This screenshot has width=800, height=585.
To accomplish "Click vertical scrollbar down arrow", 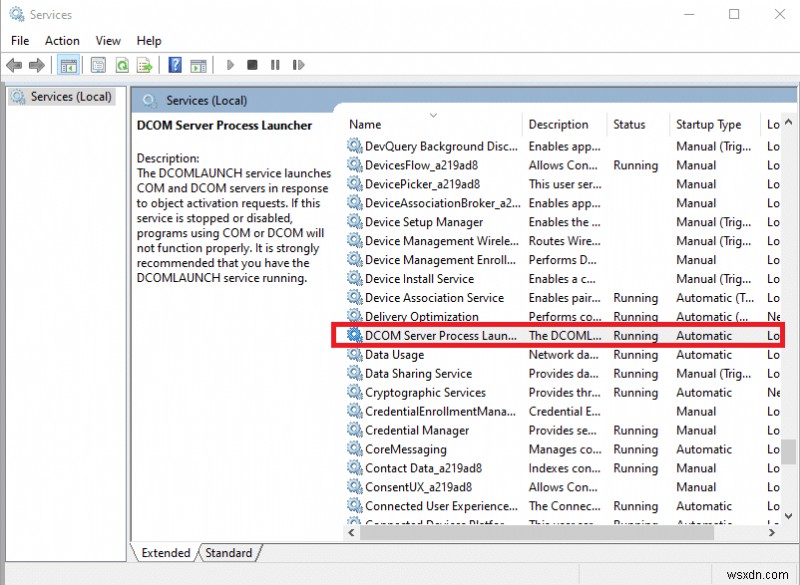I will (x=789, y=516).
